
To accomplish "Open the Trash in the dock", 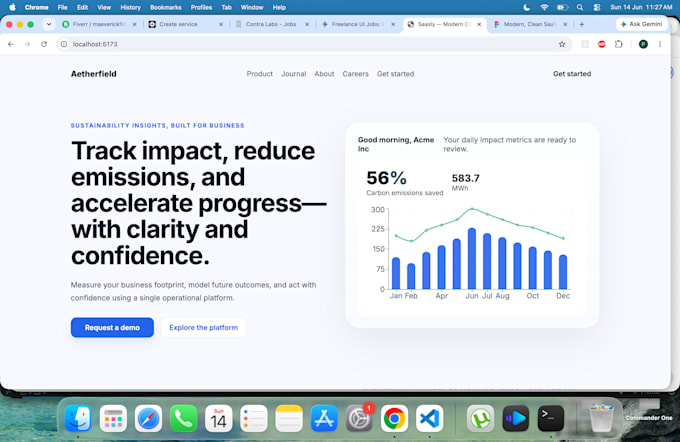I will 602,419.
